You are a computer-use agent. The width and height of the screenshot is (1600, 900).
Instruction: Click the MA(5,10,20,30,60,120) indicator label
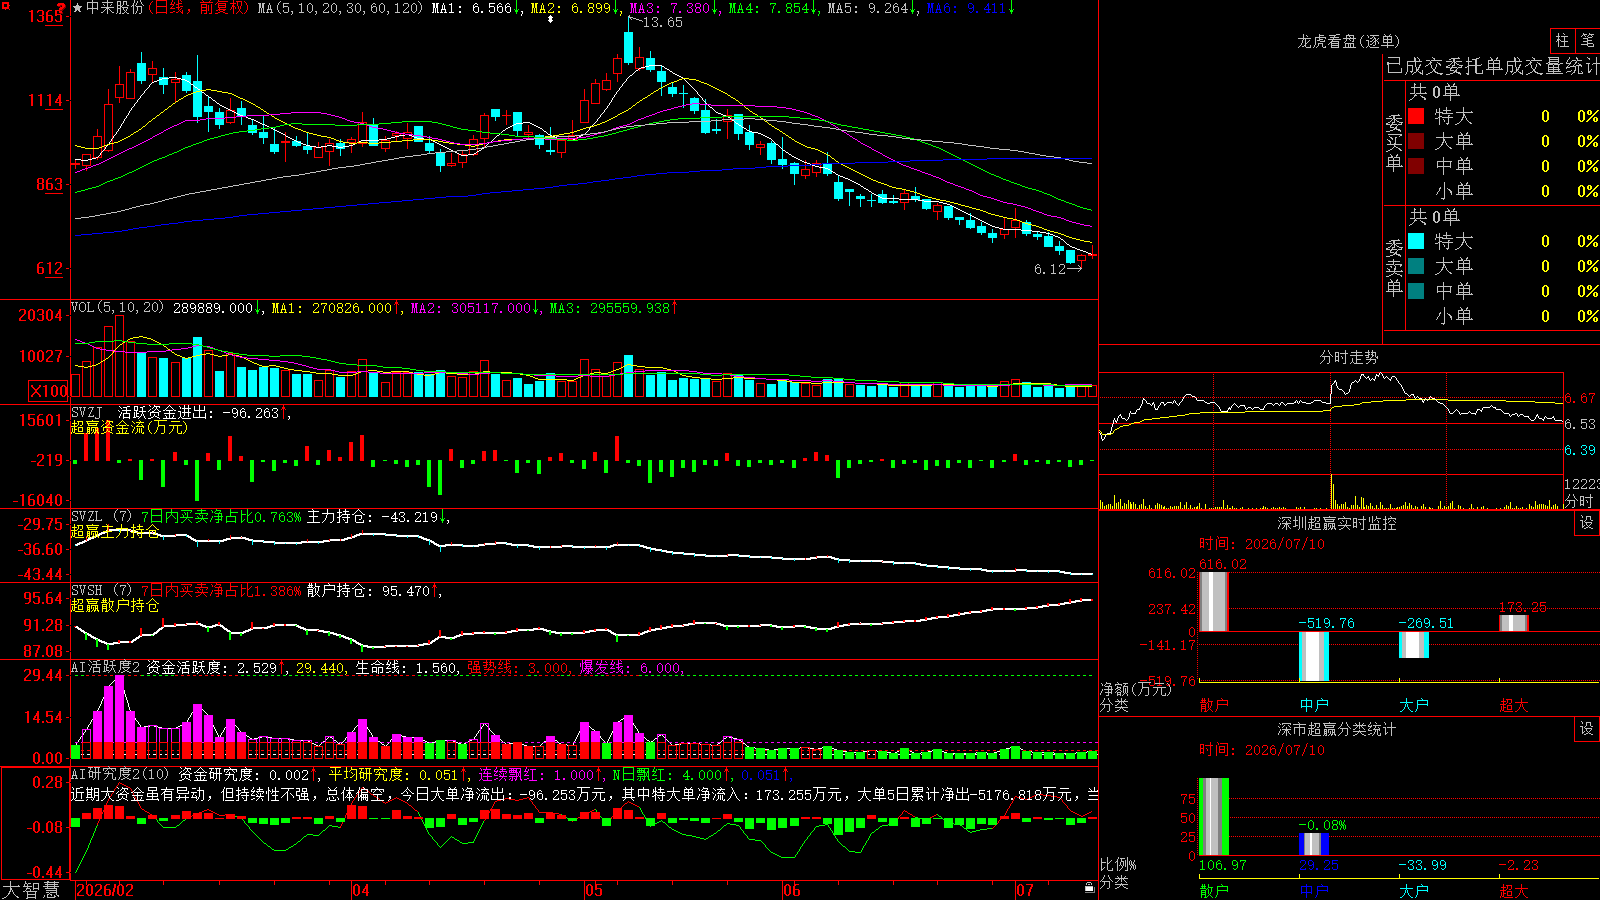tap(340, 8)
